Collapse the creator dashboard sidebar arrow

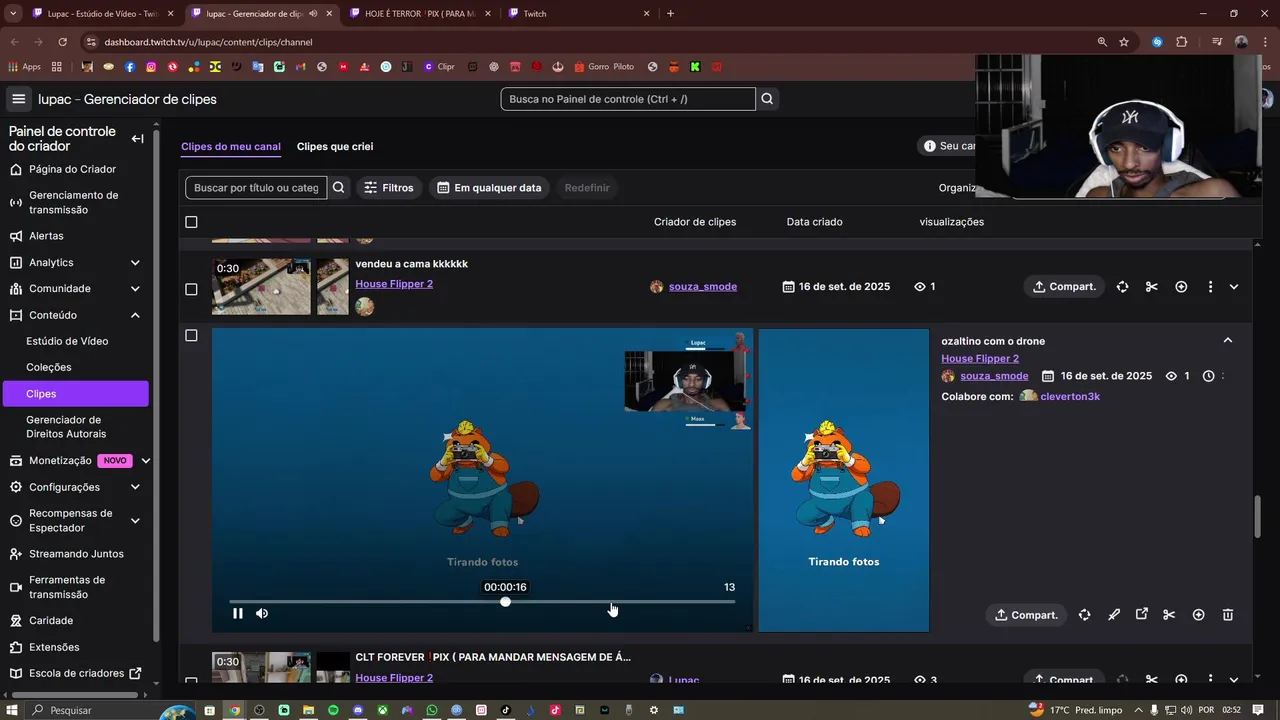[x=137, y=139]
